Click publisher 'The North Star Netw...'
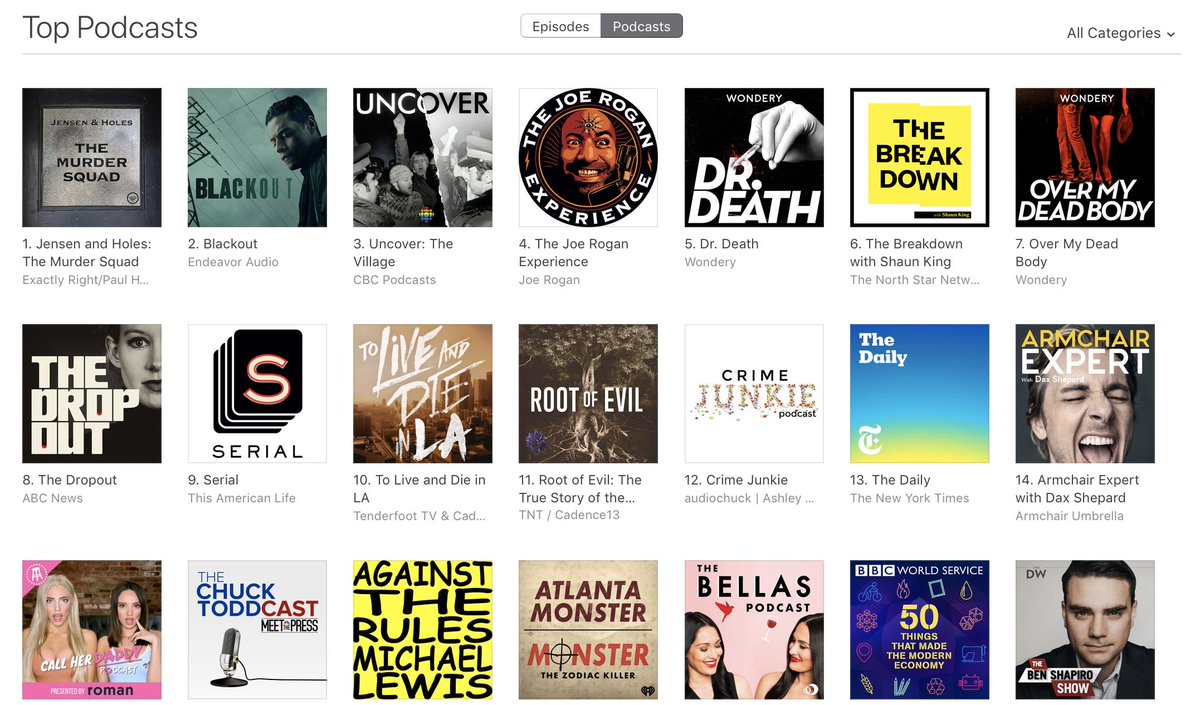 [x=915, y=280]
